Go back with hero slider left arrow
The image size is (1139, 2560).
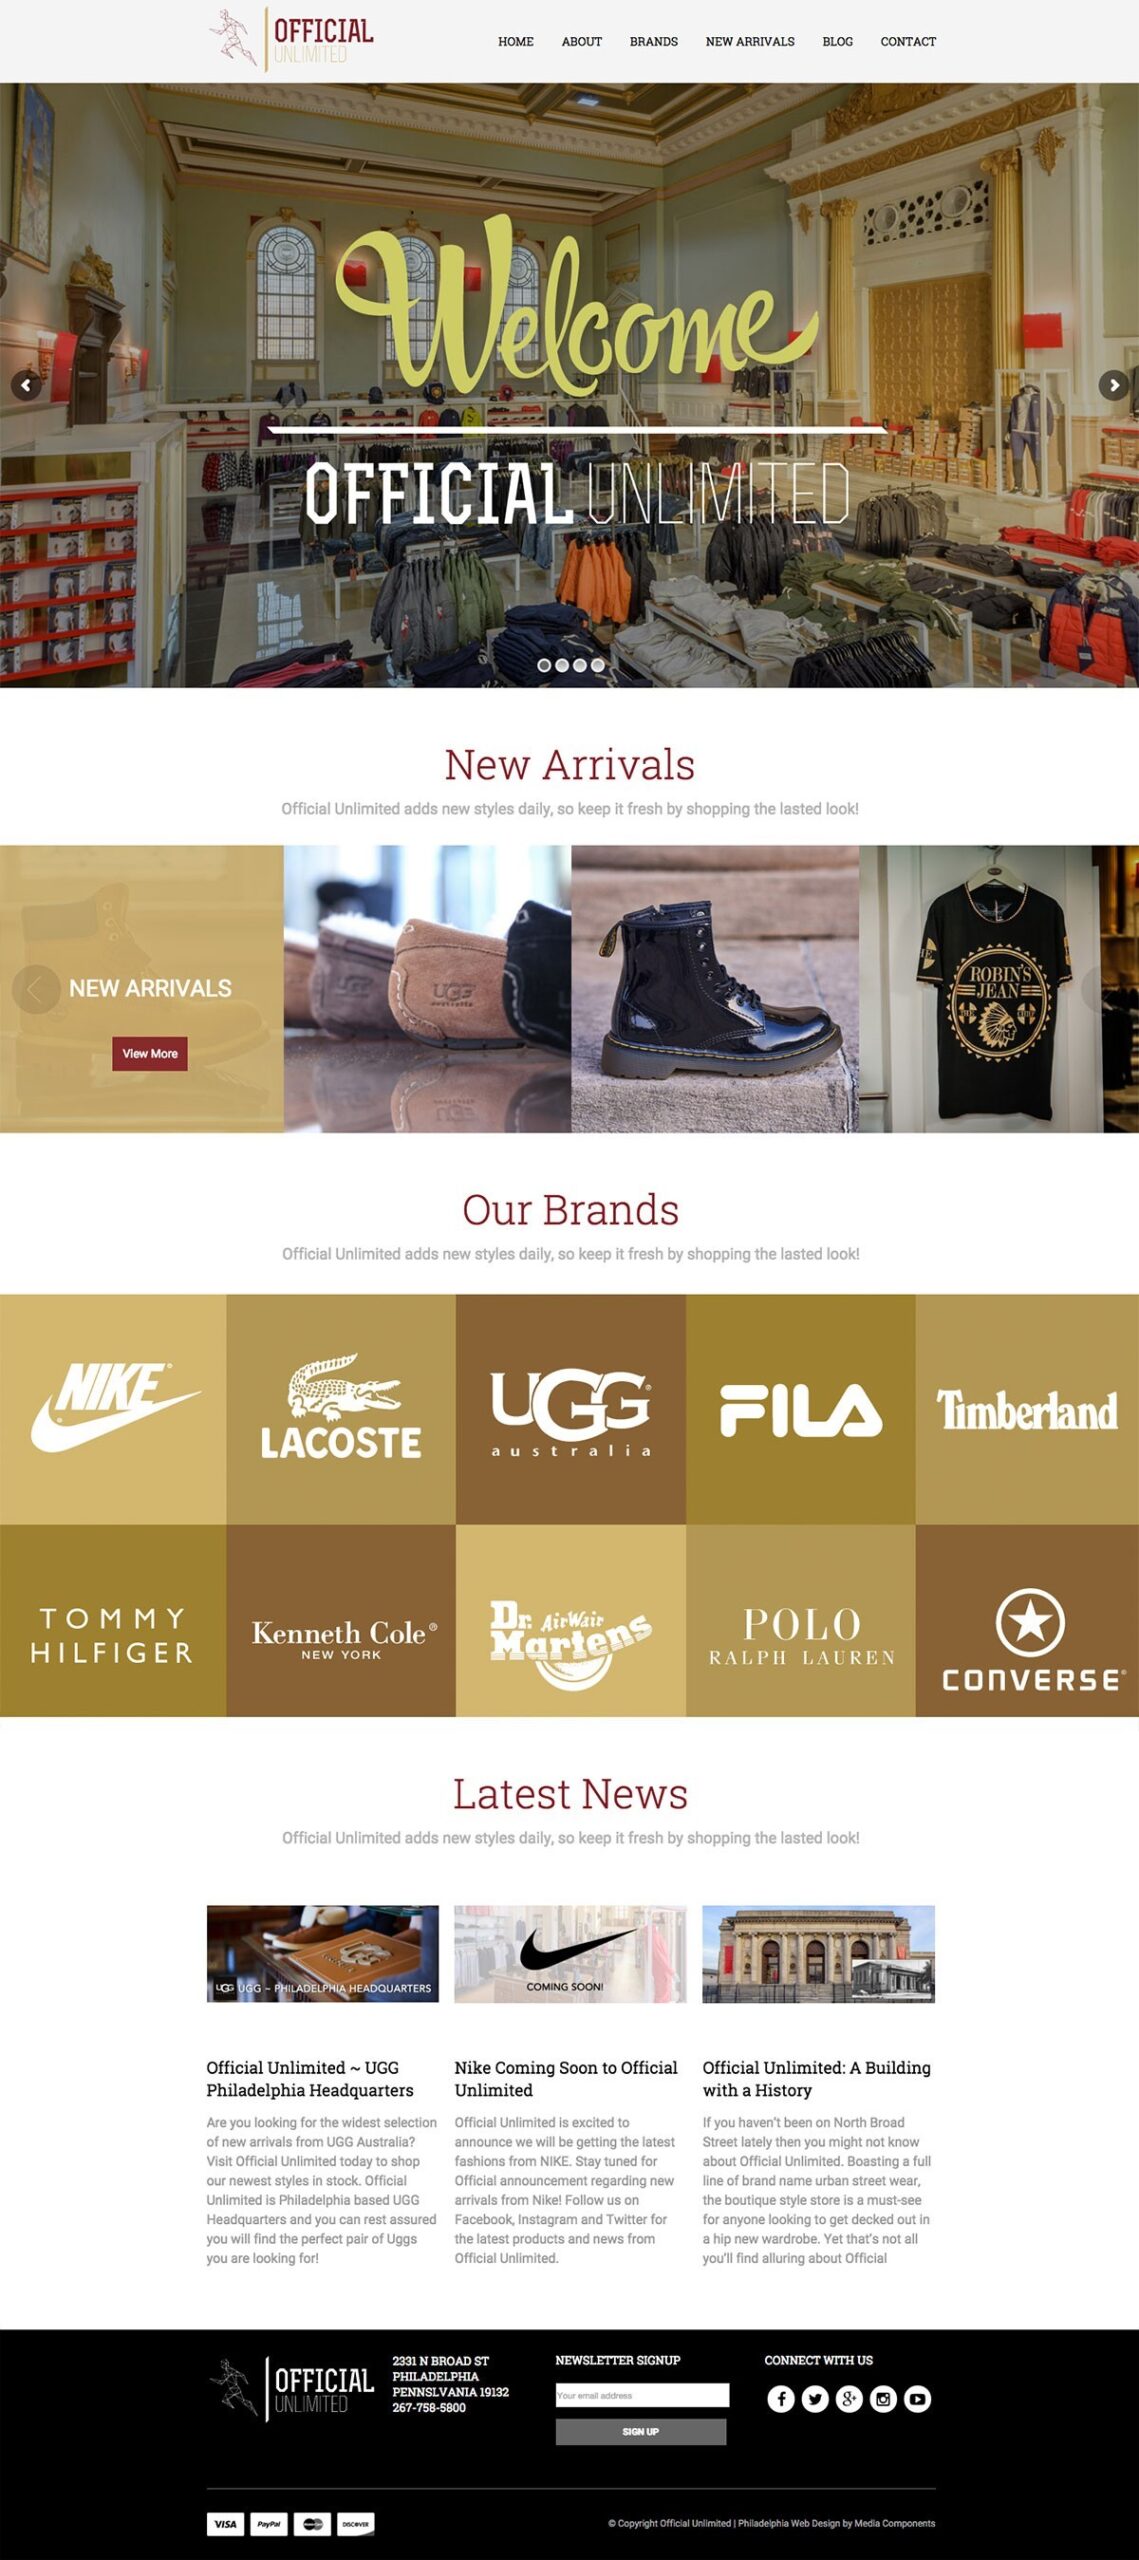pos(26,385)
